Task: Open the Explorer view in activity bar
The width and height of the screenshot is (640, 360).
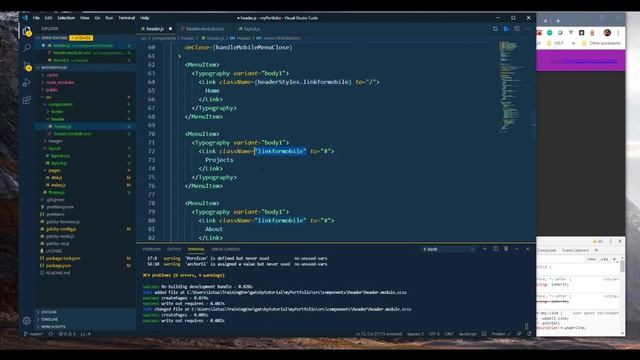Action: [x=27, y=31]
